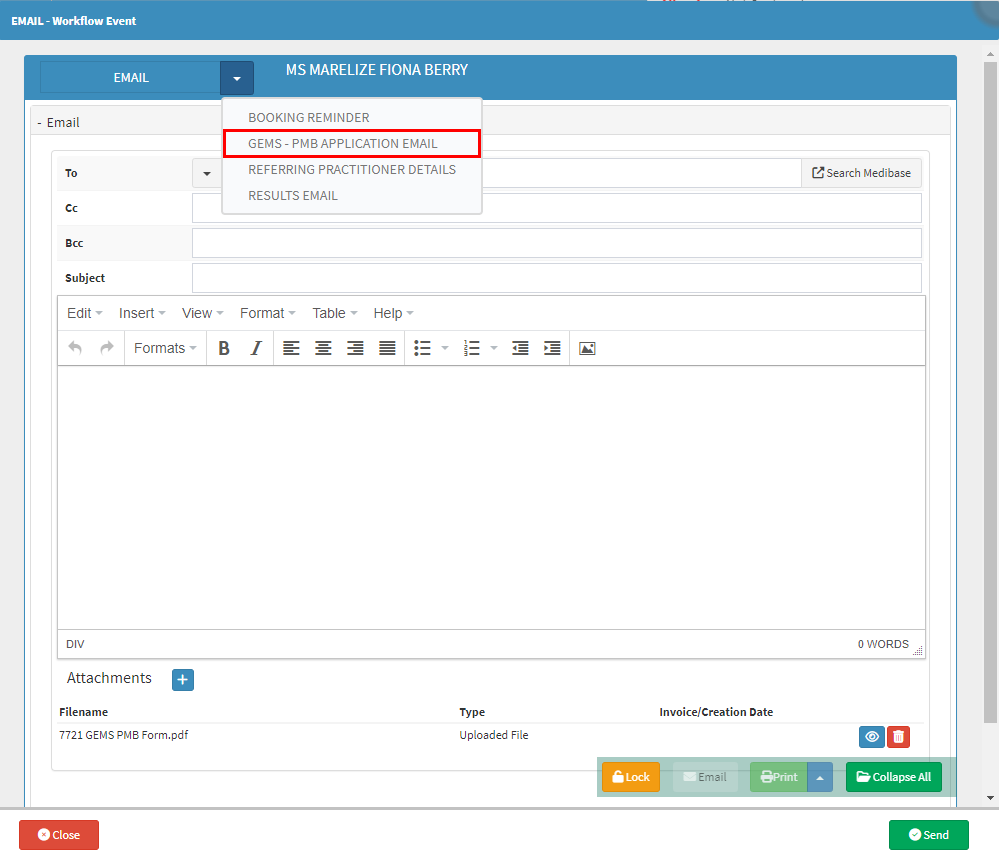
Task: Click the bulleted list icon
Action: 422,348
